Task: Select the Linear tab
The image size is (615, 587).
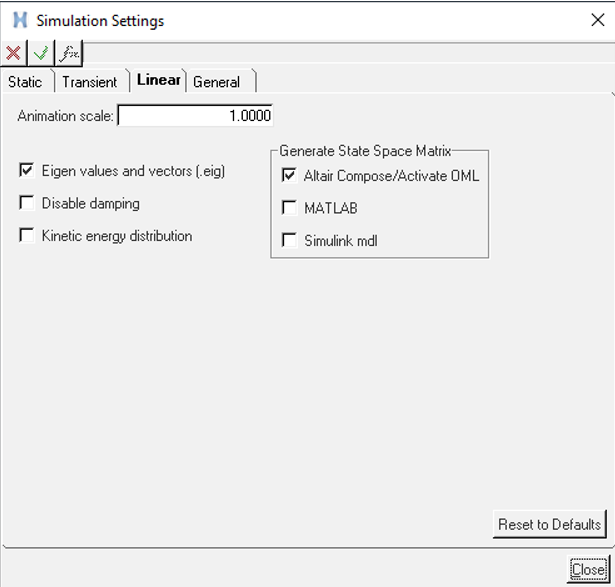Action: 158,81
